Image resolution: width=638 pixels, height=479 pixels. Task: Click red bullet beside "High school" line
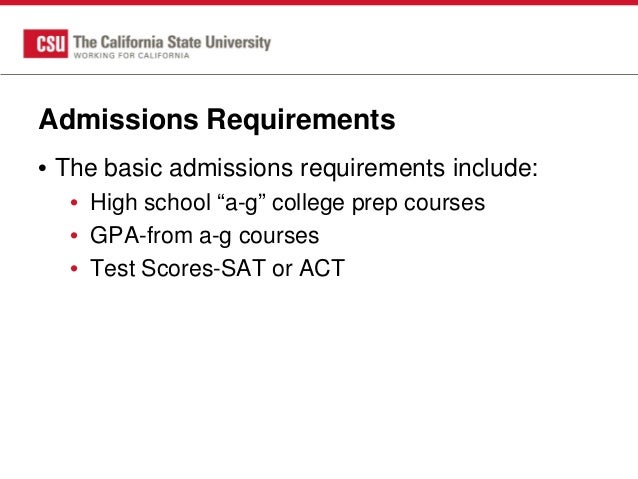tap(74, 202)
